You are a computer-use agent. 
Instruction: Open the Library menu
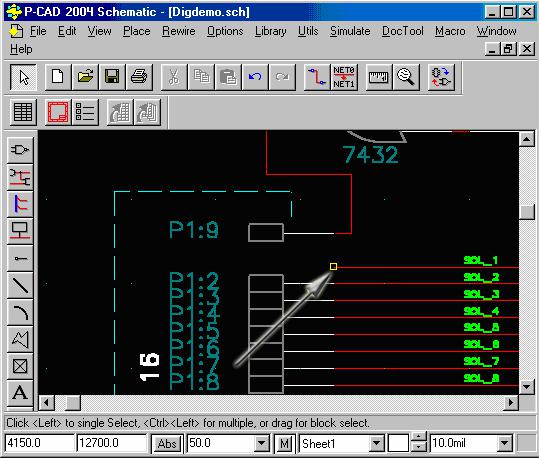pos(271,31)
